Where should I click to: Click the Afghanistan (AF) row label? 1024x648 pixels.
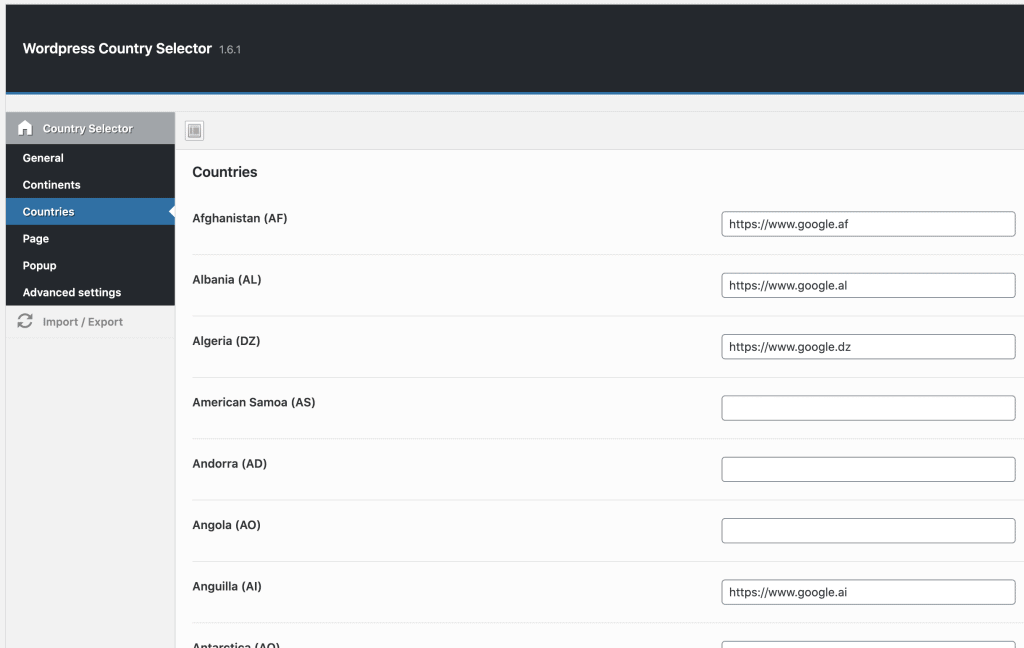click(x=239, y=218)
